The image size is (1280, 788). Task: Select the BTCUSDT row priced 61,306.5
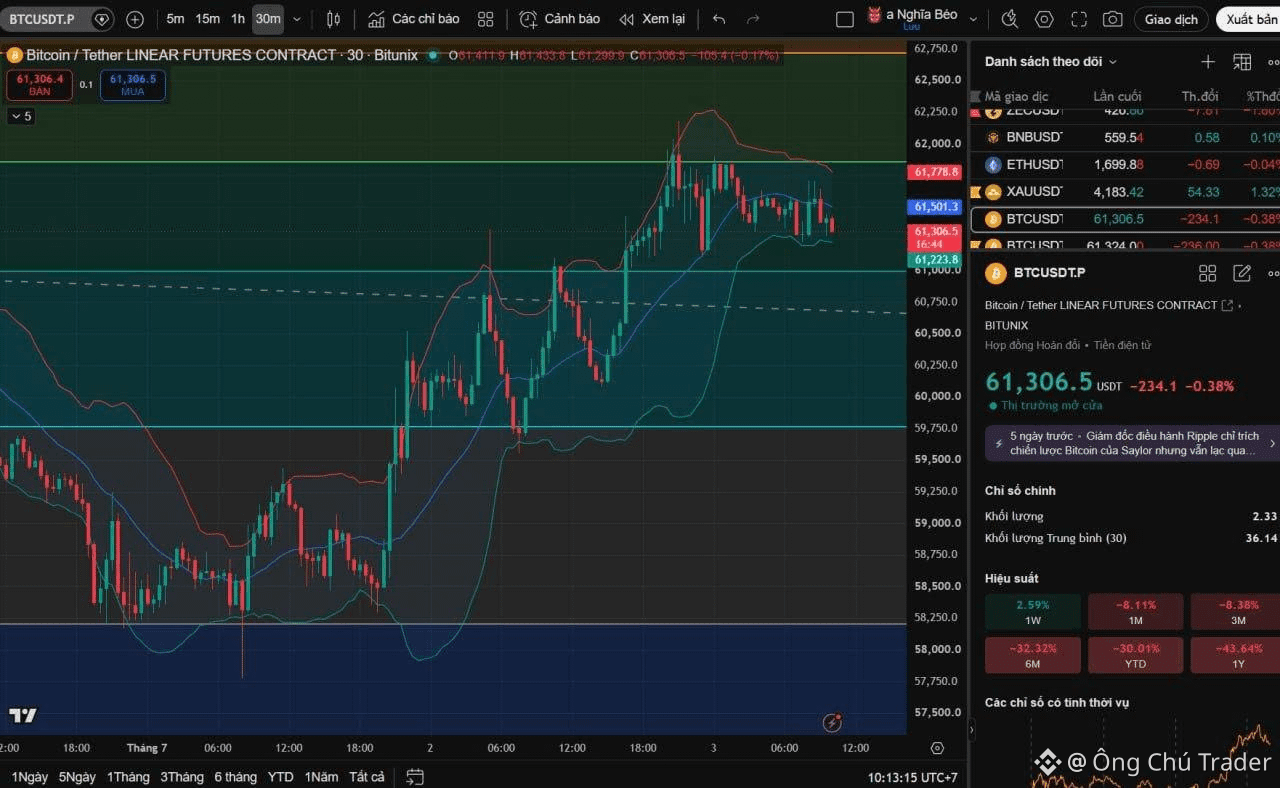(1125, 218)
